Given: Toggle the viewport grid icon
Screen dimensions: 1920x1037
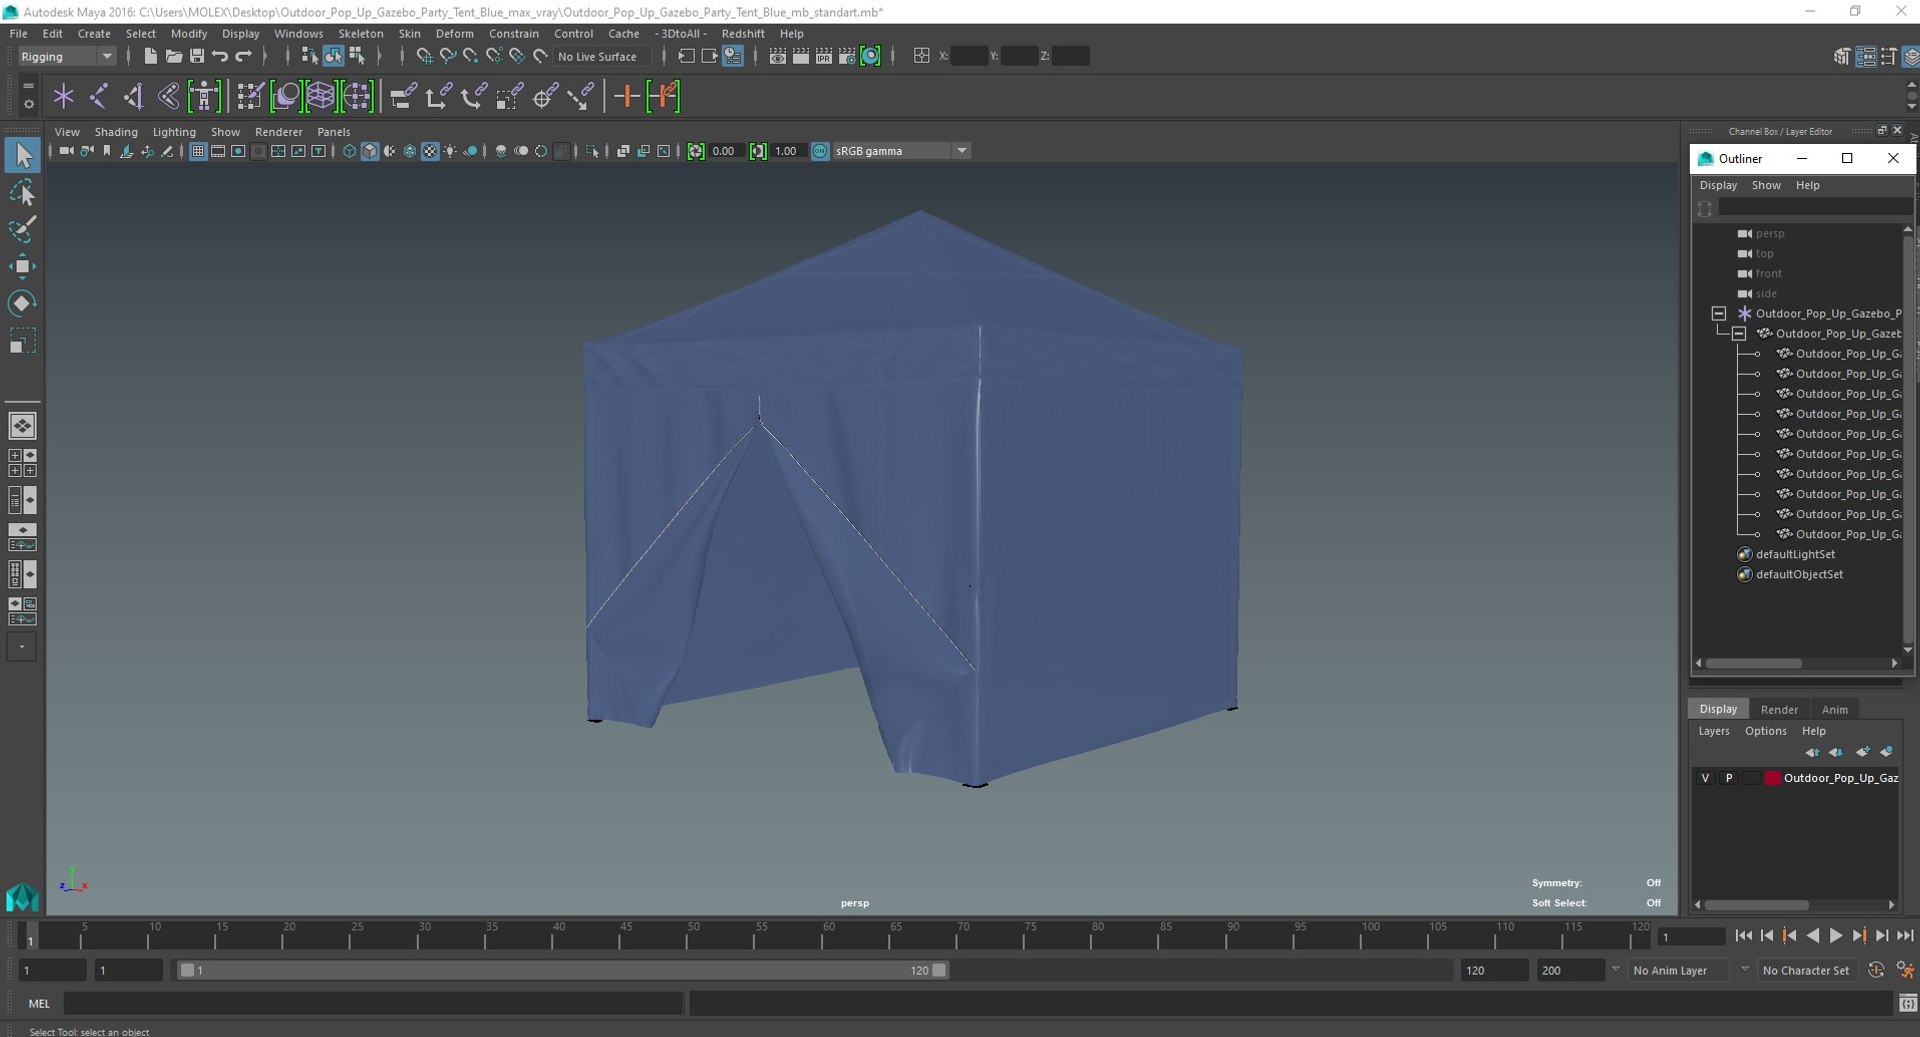Looking at the screenshot, I should click(198, 151).
